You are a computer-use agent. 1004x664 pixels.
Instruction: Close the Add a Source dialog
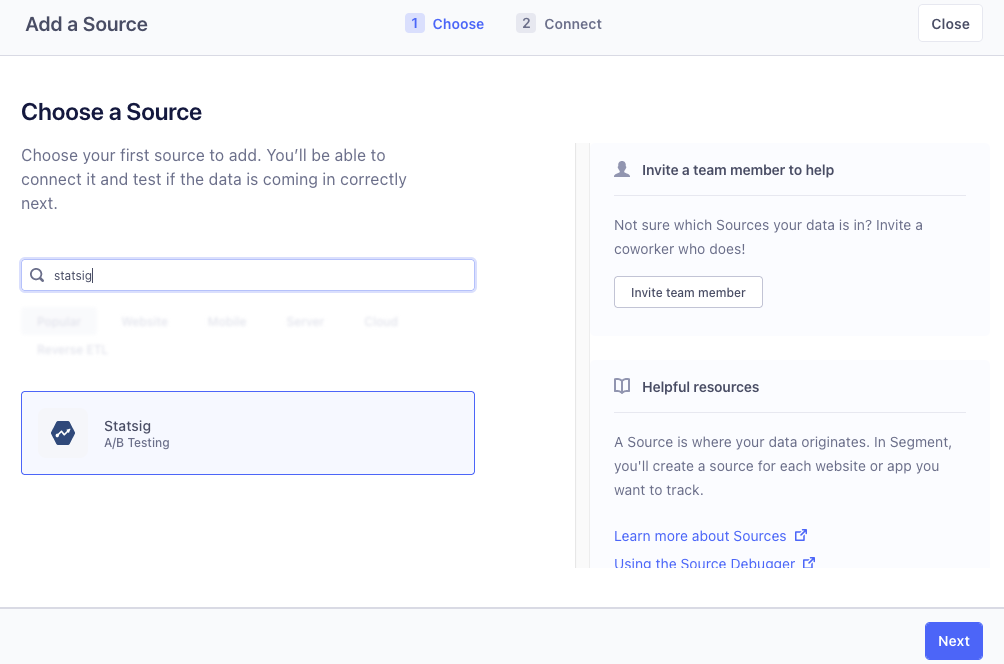pyautogui.click(x=949, y=22)
